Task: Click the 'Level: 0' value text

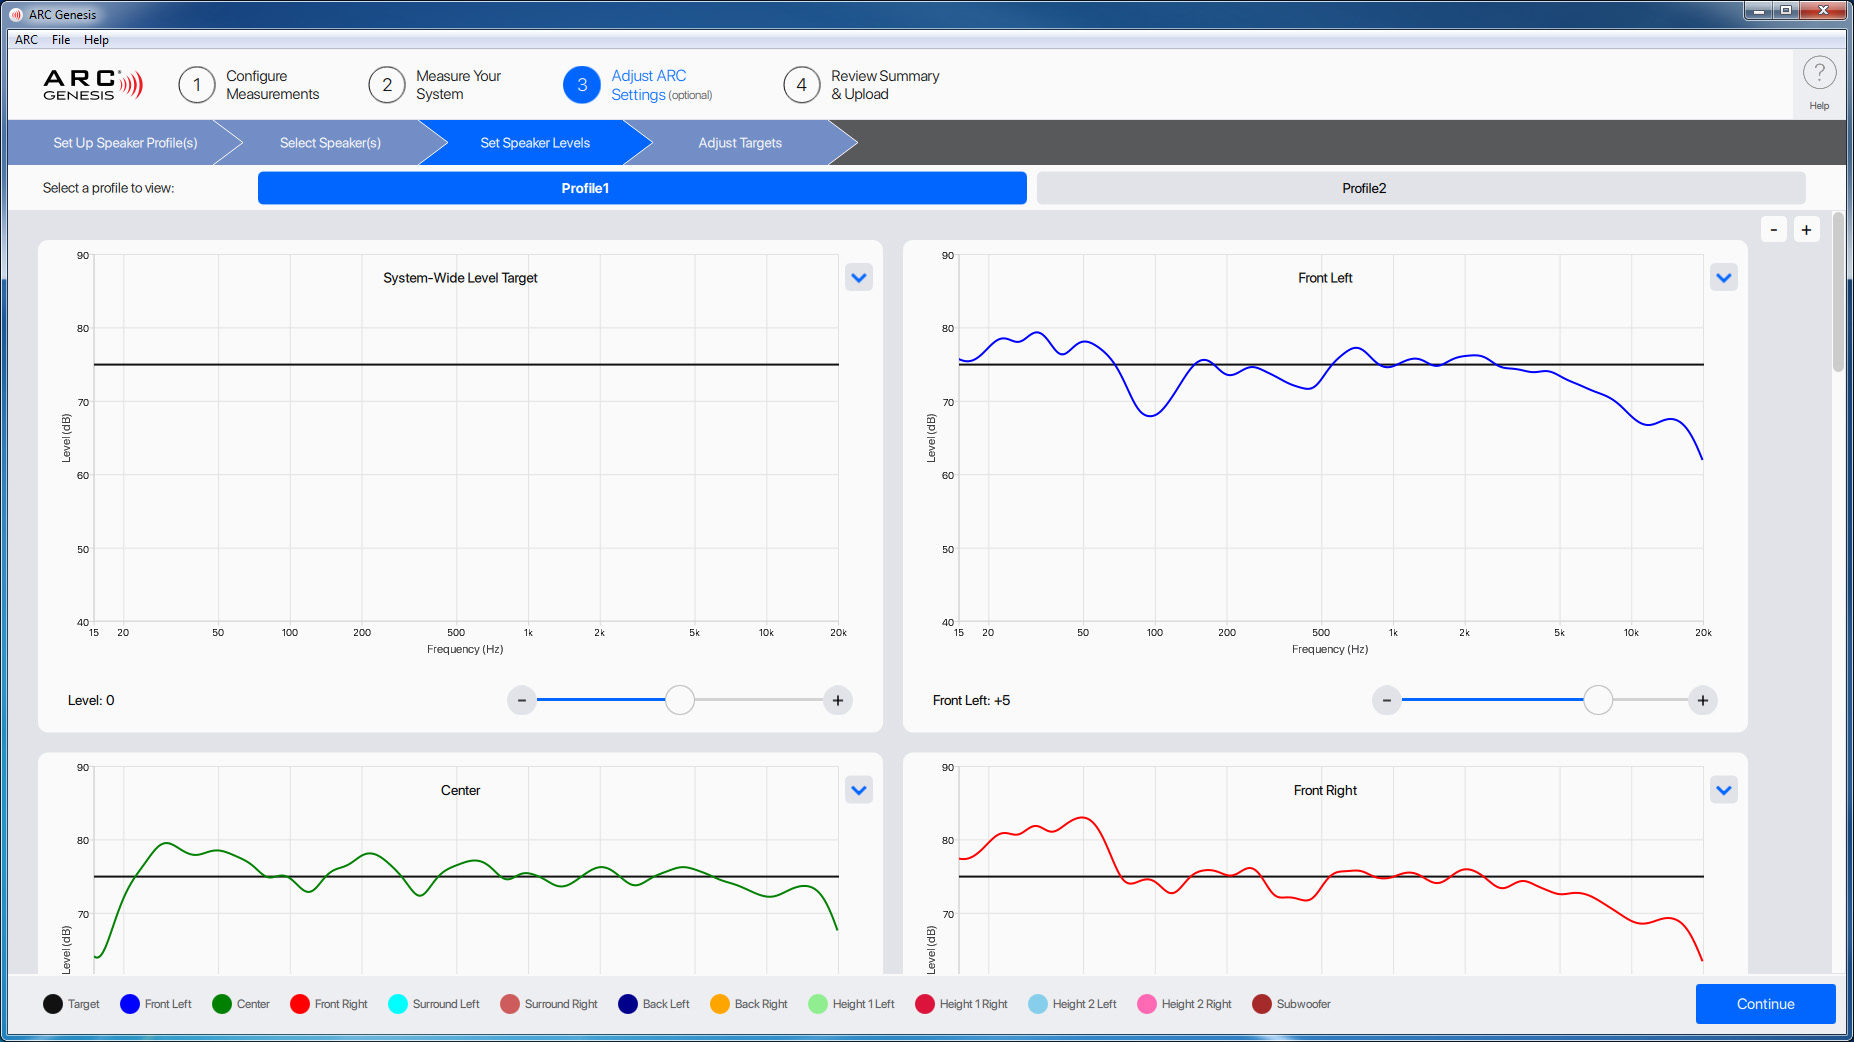Action: (91, 701)
